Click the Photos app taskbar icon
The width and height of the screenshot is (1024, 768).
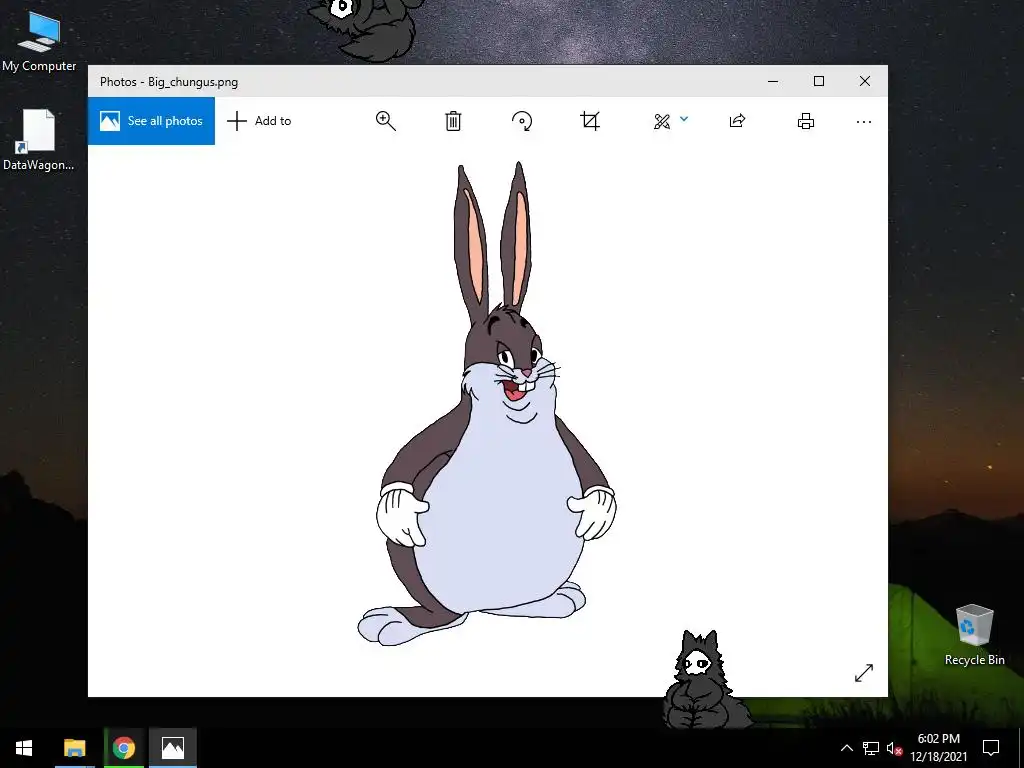click(172, 748)
